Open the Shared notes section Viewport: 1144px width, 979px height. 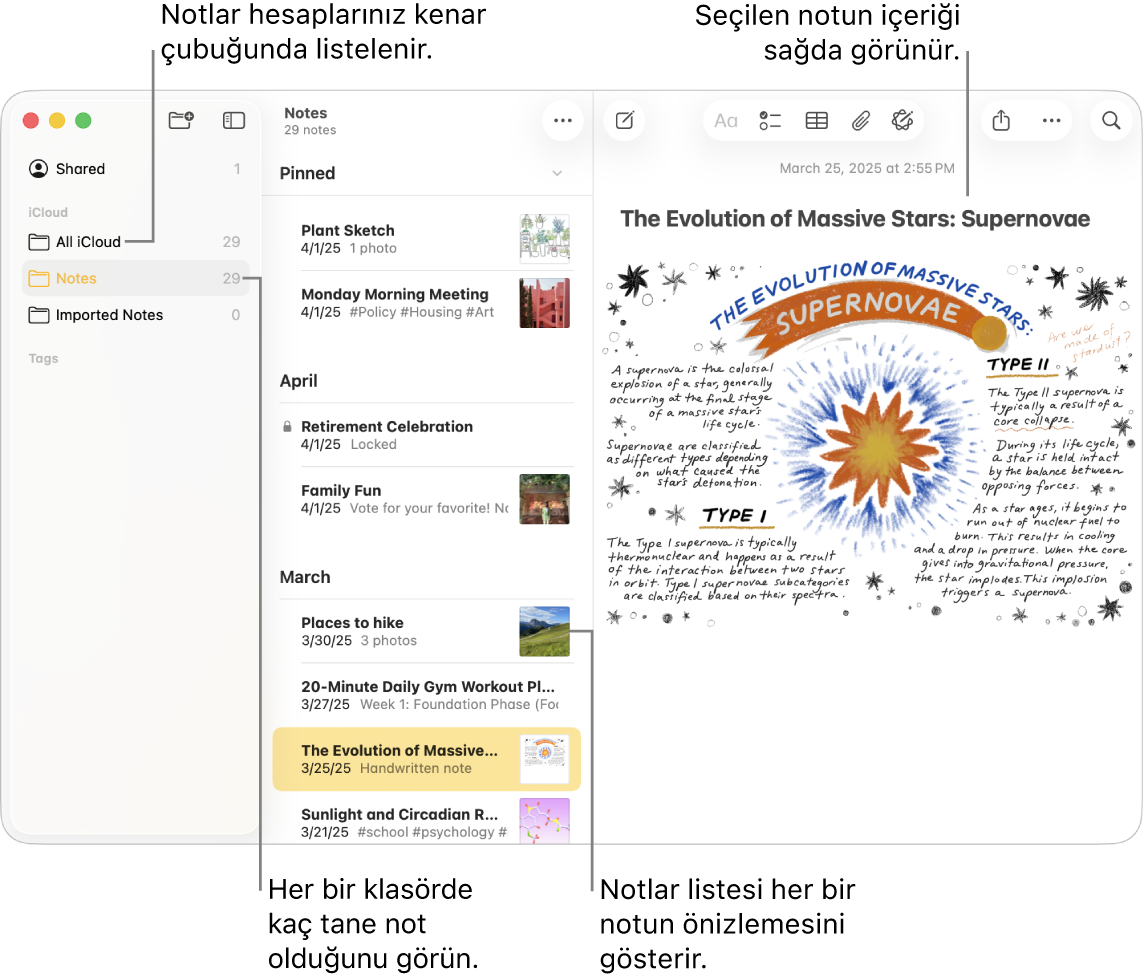pyautogui.click(x=80, y=169)
